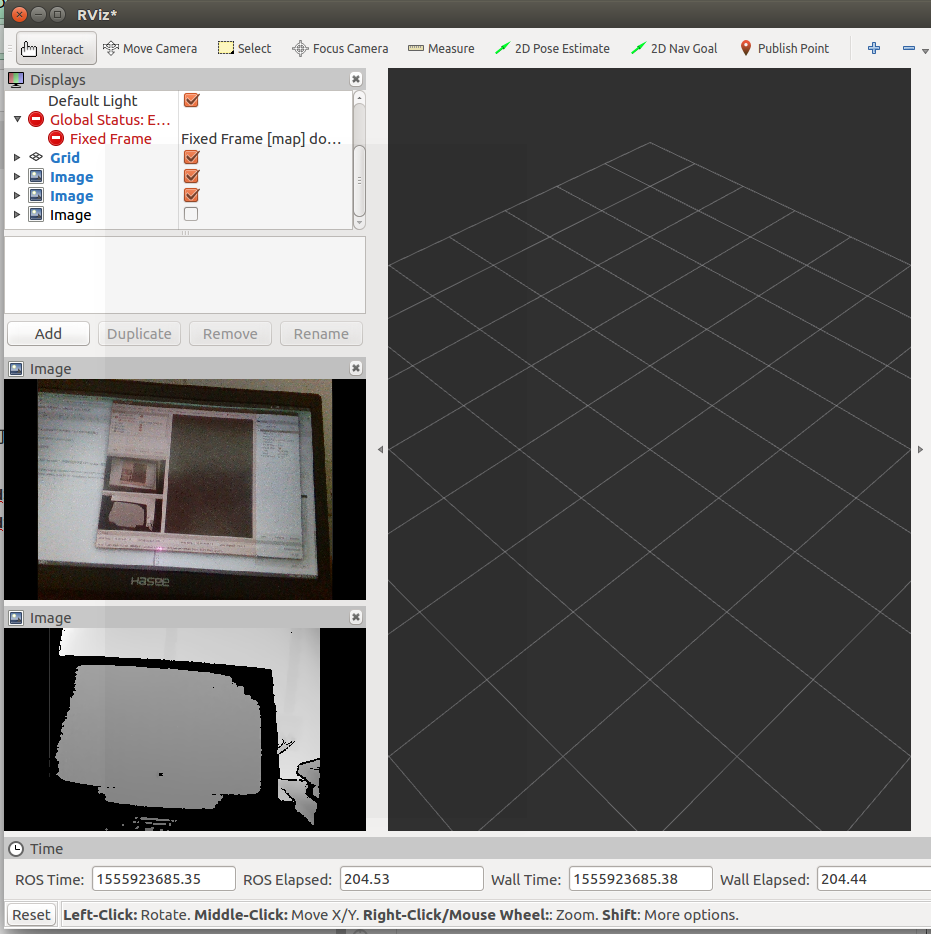The image size is (931, 934).
Task: Enable the third Image display checkbox
Action: (x=191, y=214)
